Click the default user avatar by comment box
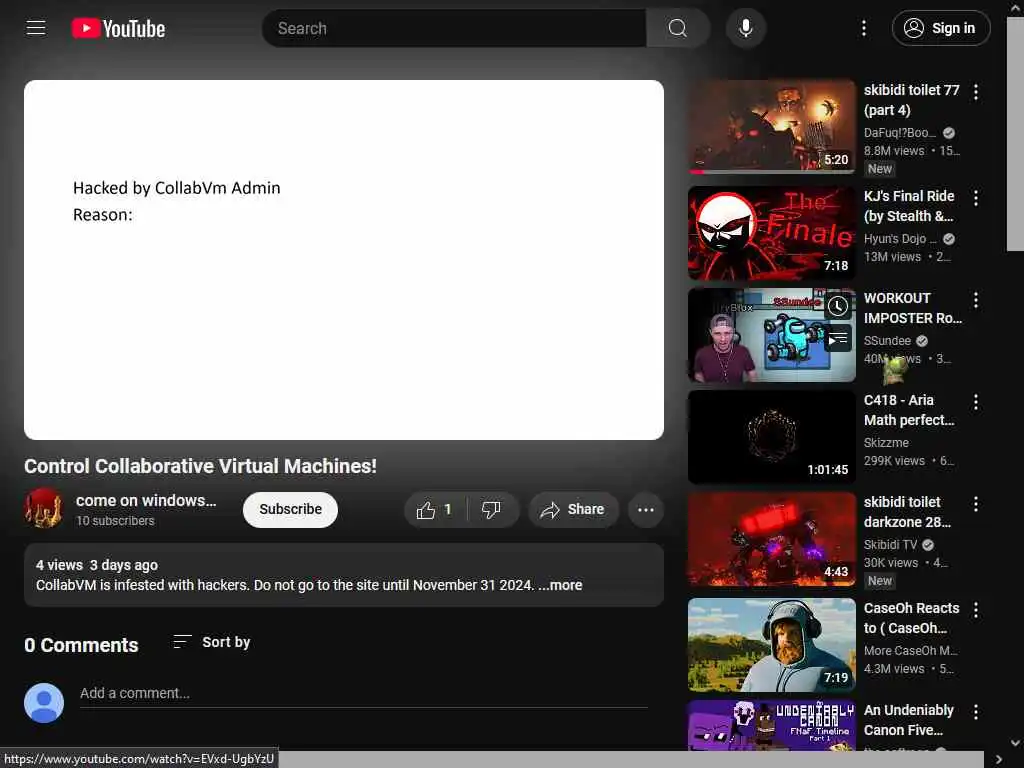The image size is (1024, 768). pyautogui.click(x=44, y=703)
